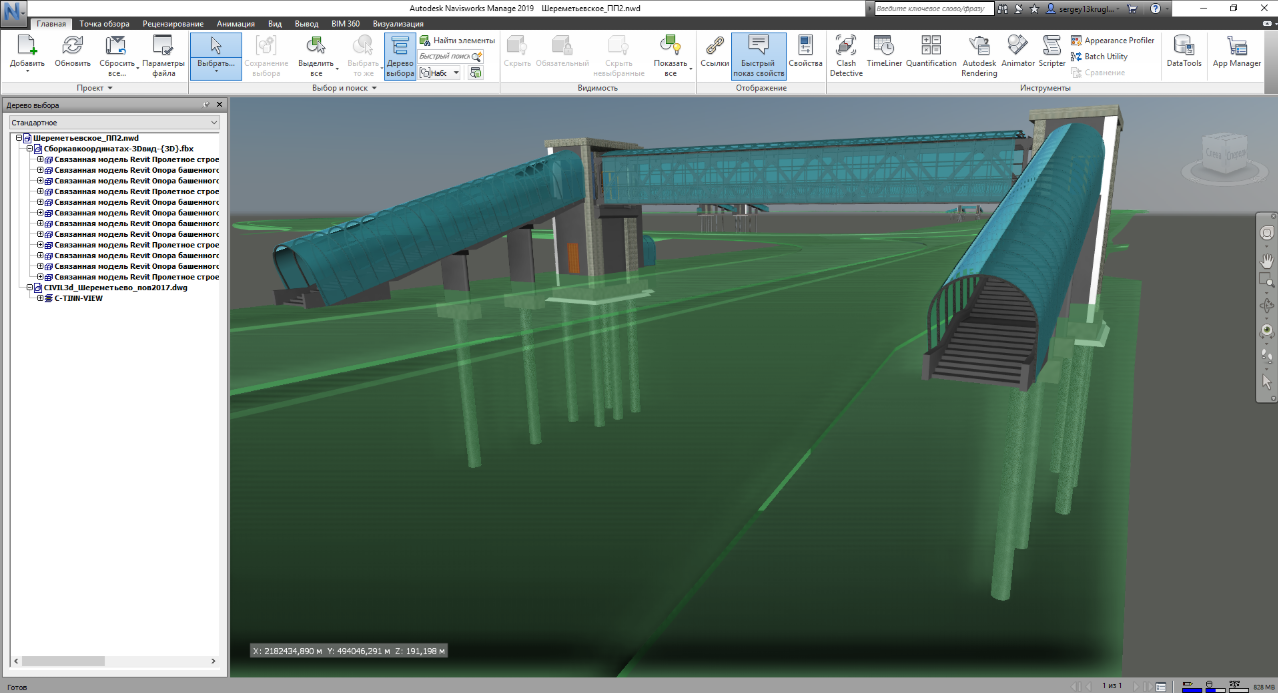Open the Clash Detective tool
The width and height of the screenshot is (1278, 693).
[845, 55]
